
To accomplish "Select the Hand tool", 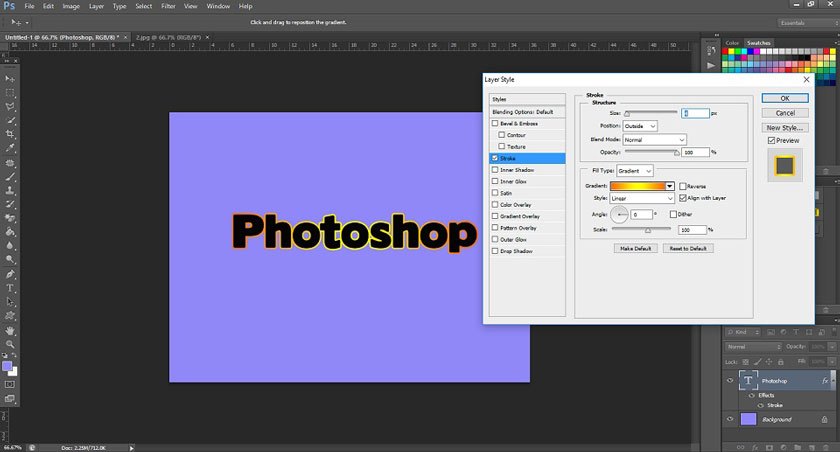I will coord(10,330).
